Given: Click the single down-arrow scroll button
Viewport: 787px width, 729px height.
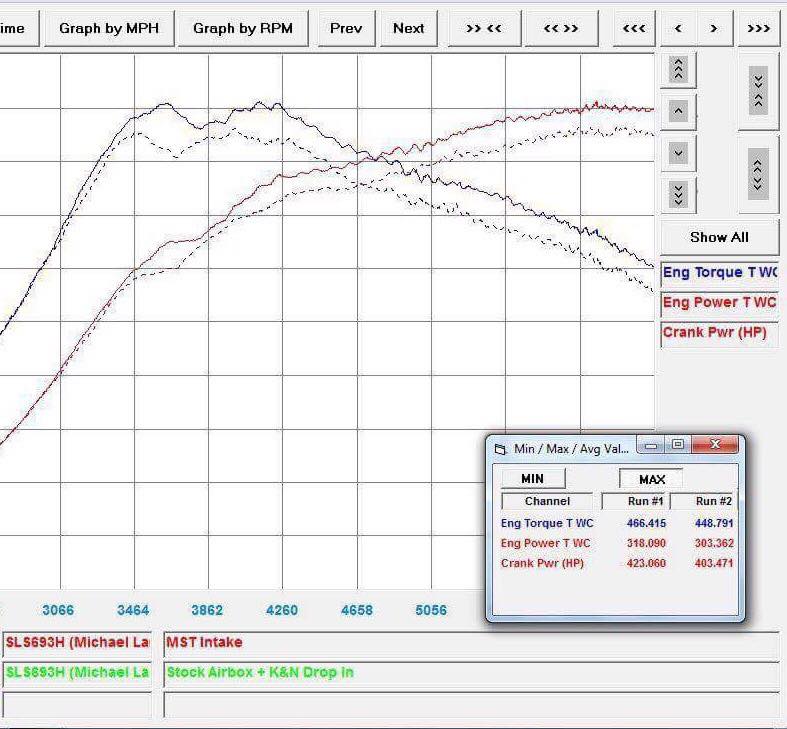Looking at the screenshot, I should [678, 153].
